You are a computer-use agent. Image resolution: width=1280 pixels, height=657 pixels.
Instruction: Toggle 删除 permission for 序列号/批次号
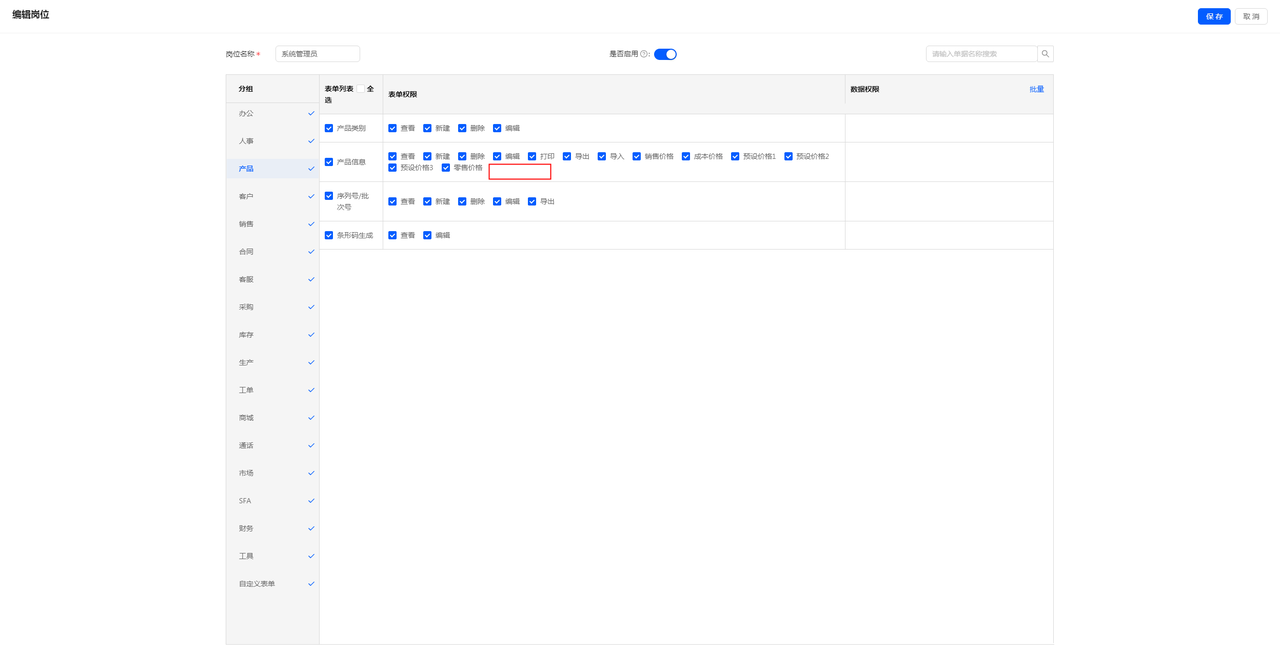click(x=462, y=201)
